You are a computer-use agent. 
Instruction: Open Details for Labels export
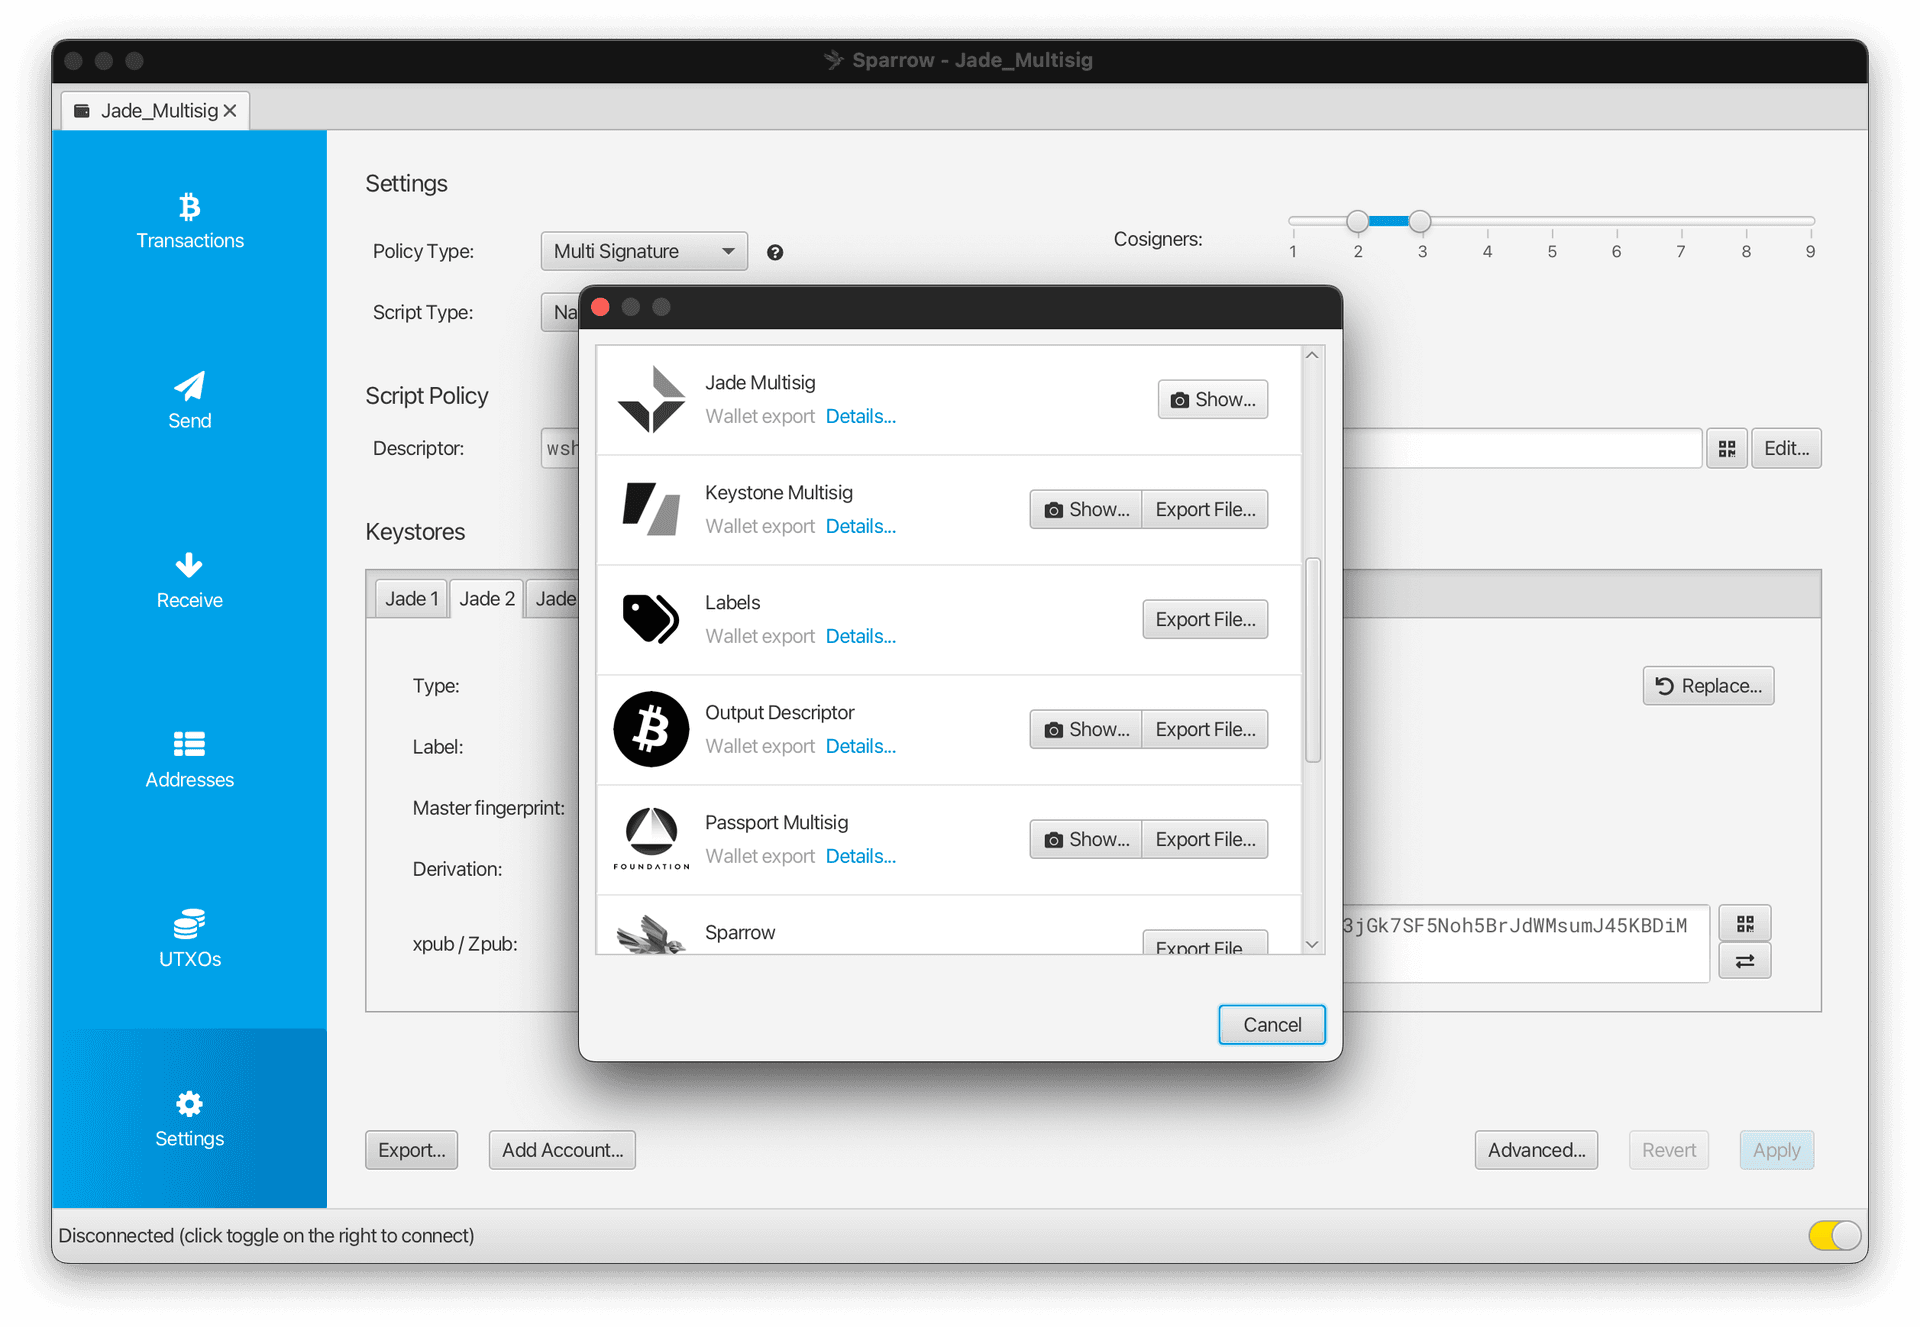pos(861,637)
